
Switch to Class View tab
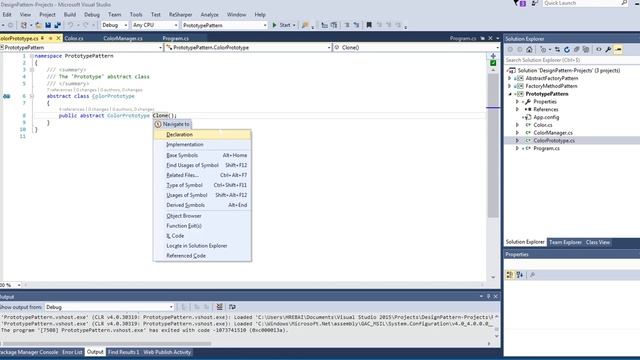pyautogui.click(x=598, y=242)
